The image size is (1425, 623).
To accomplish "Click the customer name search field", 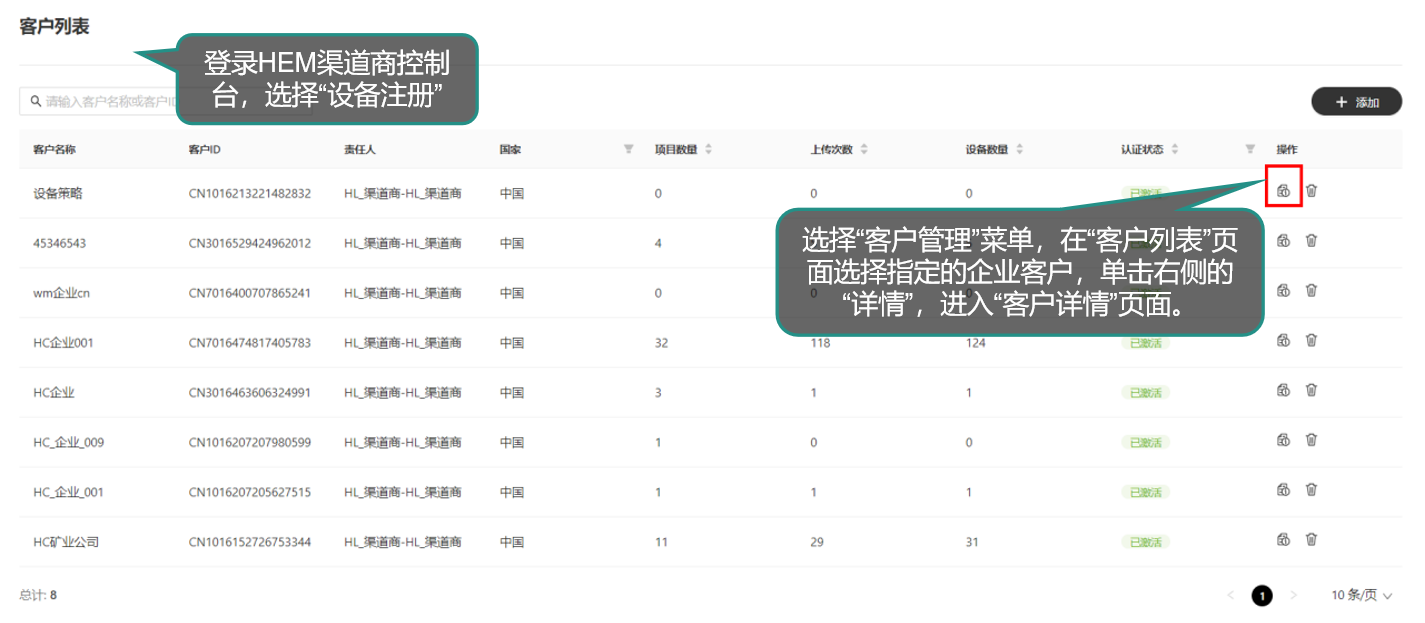I will 100,101.
